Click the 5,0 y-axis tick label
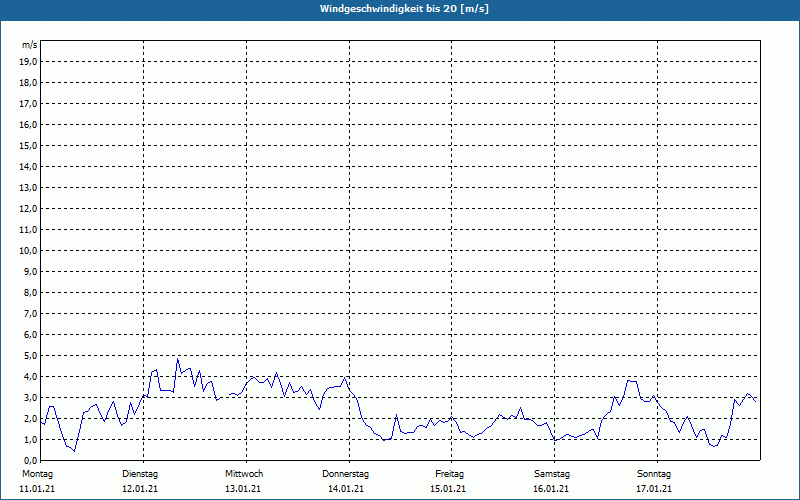The image size is (800, 500). pyautogui.click(x=30, y=355)
